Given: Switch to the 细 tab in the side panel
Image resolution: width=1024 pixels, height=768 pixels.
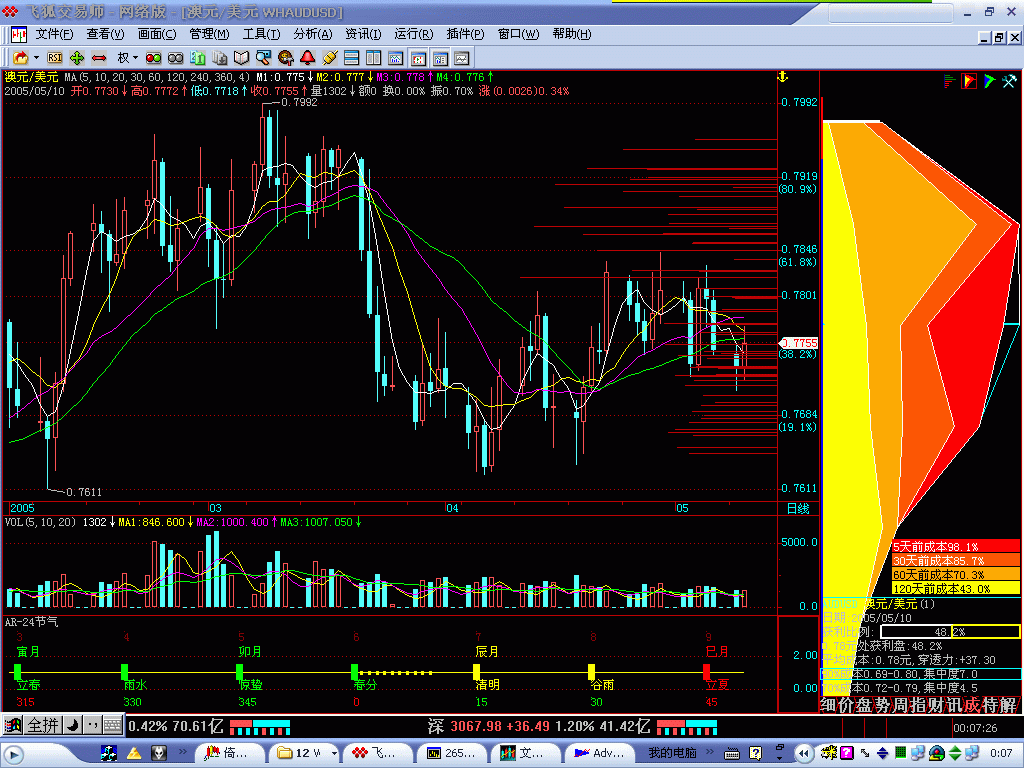Looking at the screenshot, I should click(829, 705).
